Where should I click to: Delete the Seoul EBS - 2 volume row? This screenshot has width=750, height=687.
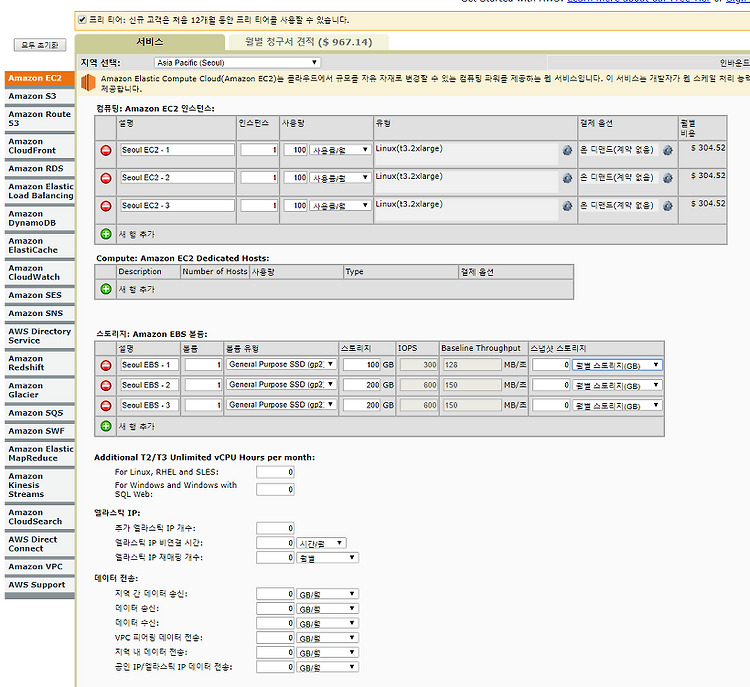click(106, 386)
